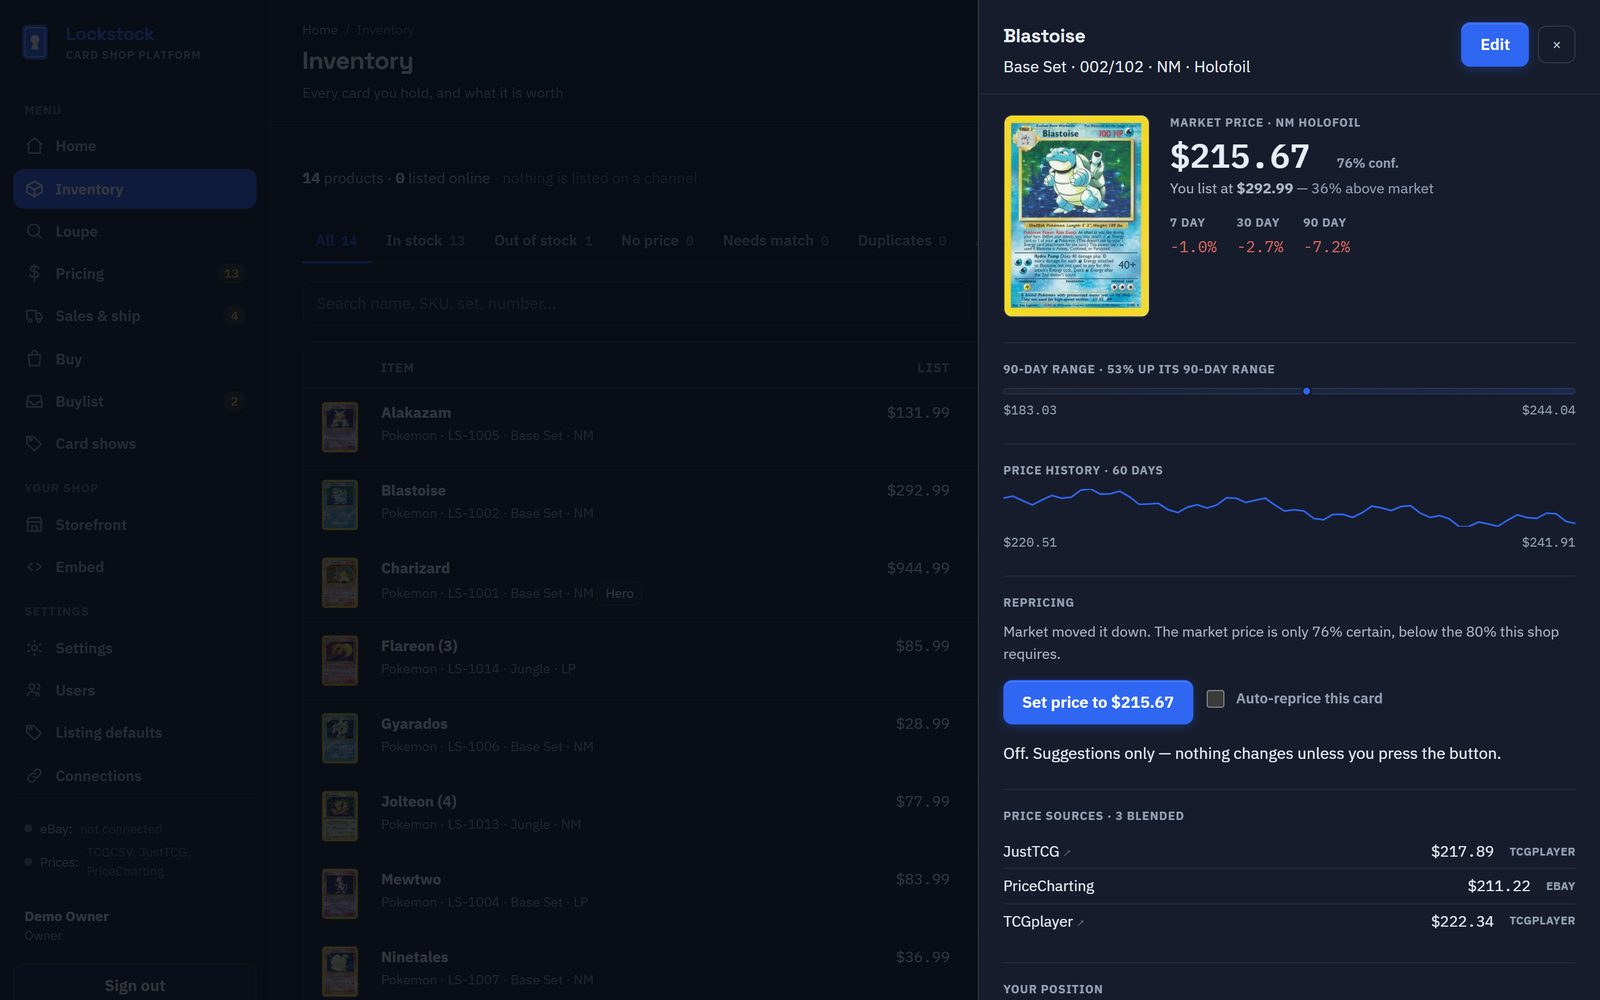The height and width of the screenshot is (1000, 1600).
Task: Click the Settings gear icon
Action: pyautogui.click(x=34, y=648)
